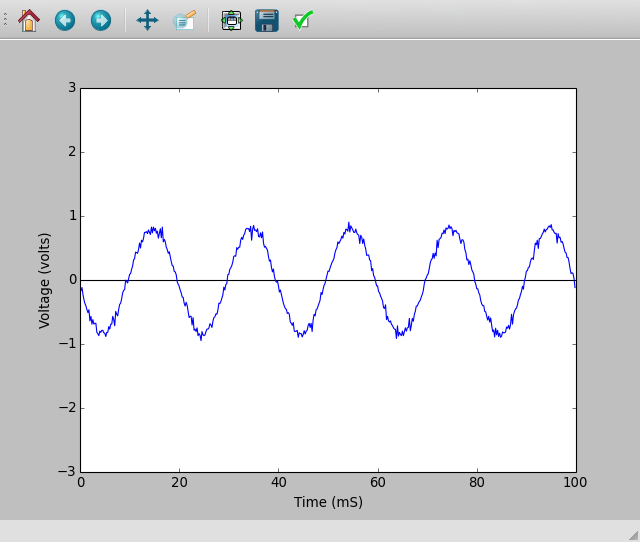The image size is (640, 542).
Task: Grab the toolbar handle dots
Action: 5,20
